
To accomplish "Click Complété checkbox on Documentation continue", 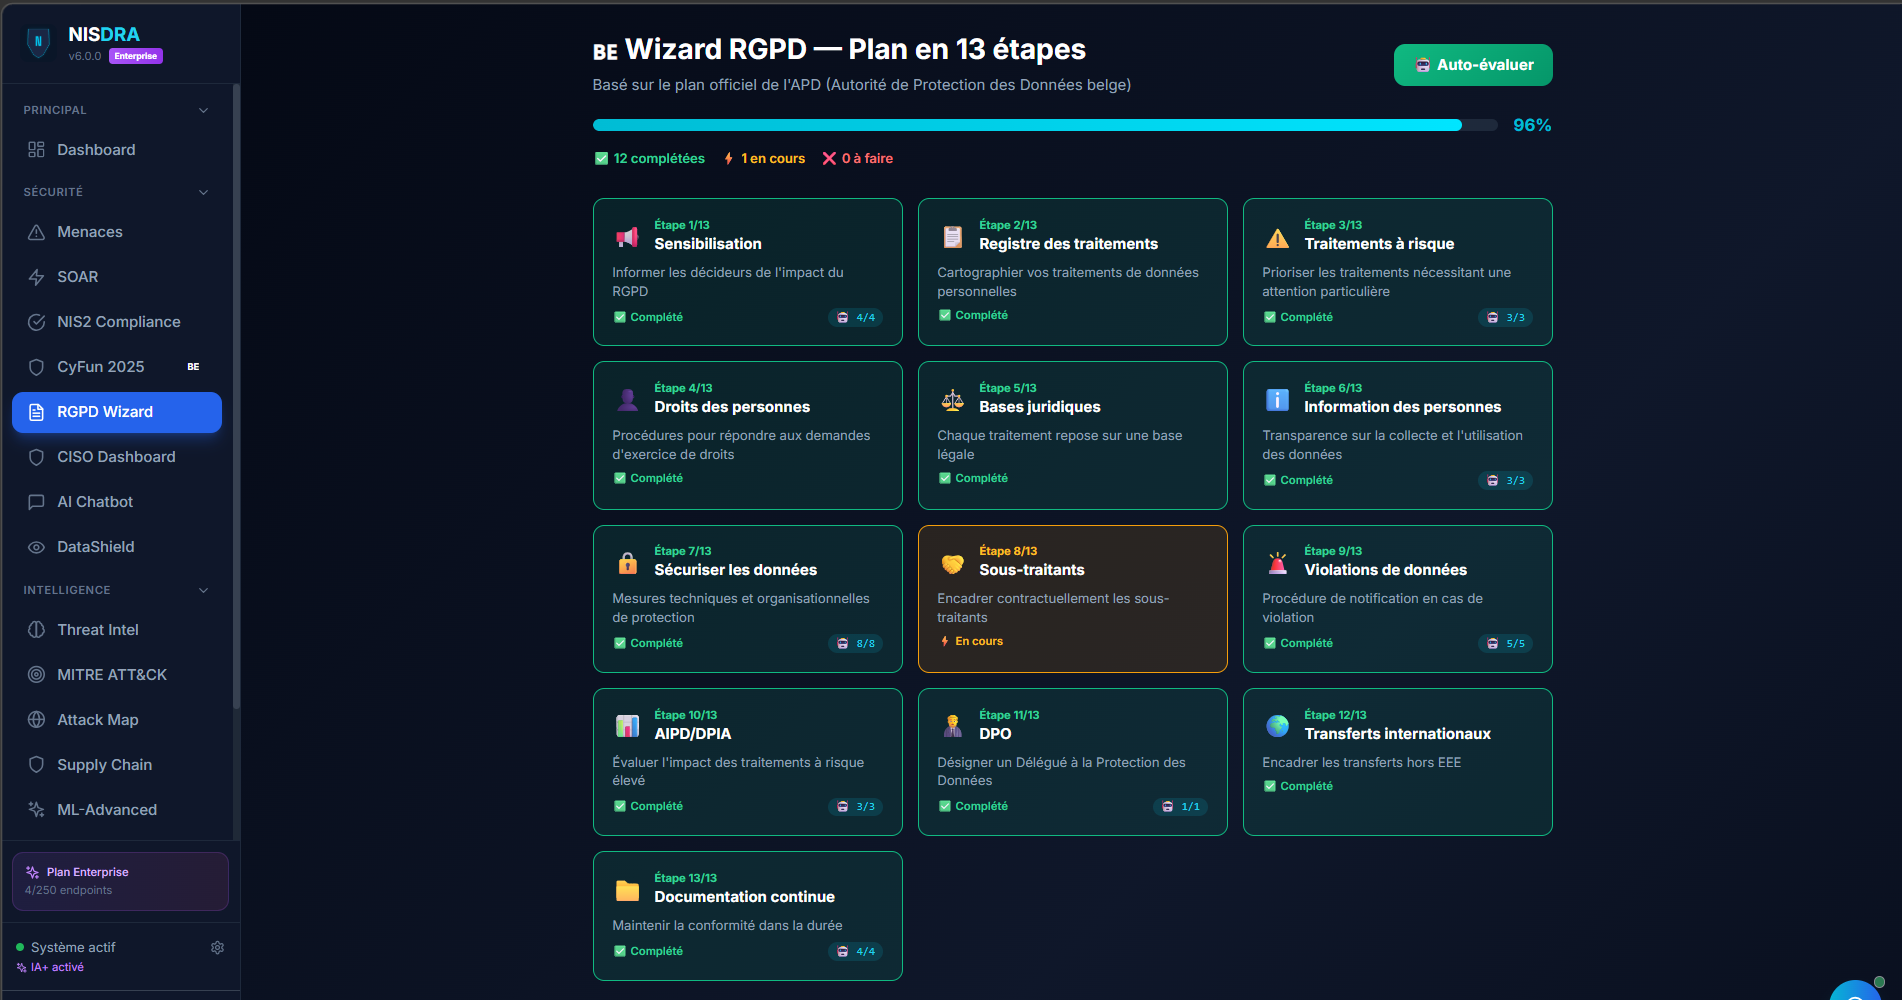I will point(619,951).
